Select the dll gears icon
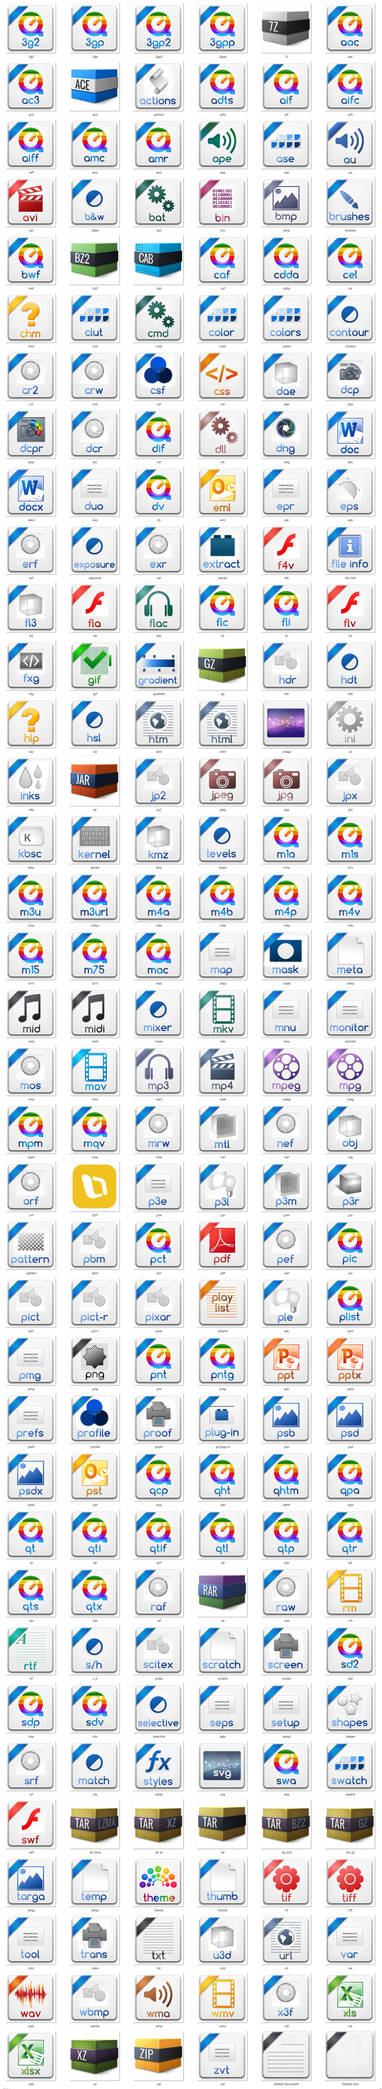The image size is (382, 2089). click(222, 435)
